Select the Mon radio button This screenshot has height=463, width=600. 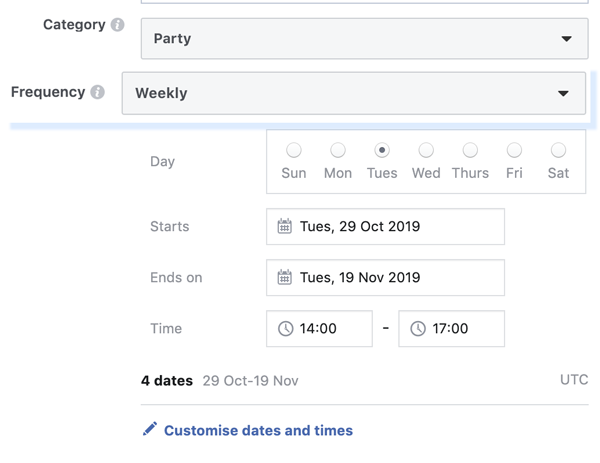[x=338, y=150]
